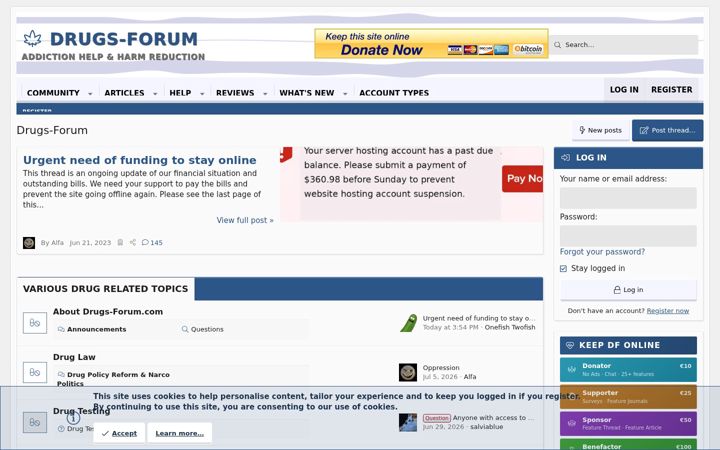The image size is (720, 450).
Task: Open the salviablue user link
Action: pyautogui.click(x=486, y=427)
